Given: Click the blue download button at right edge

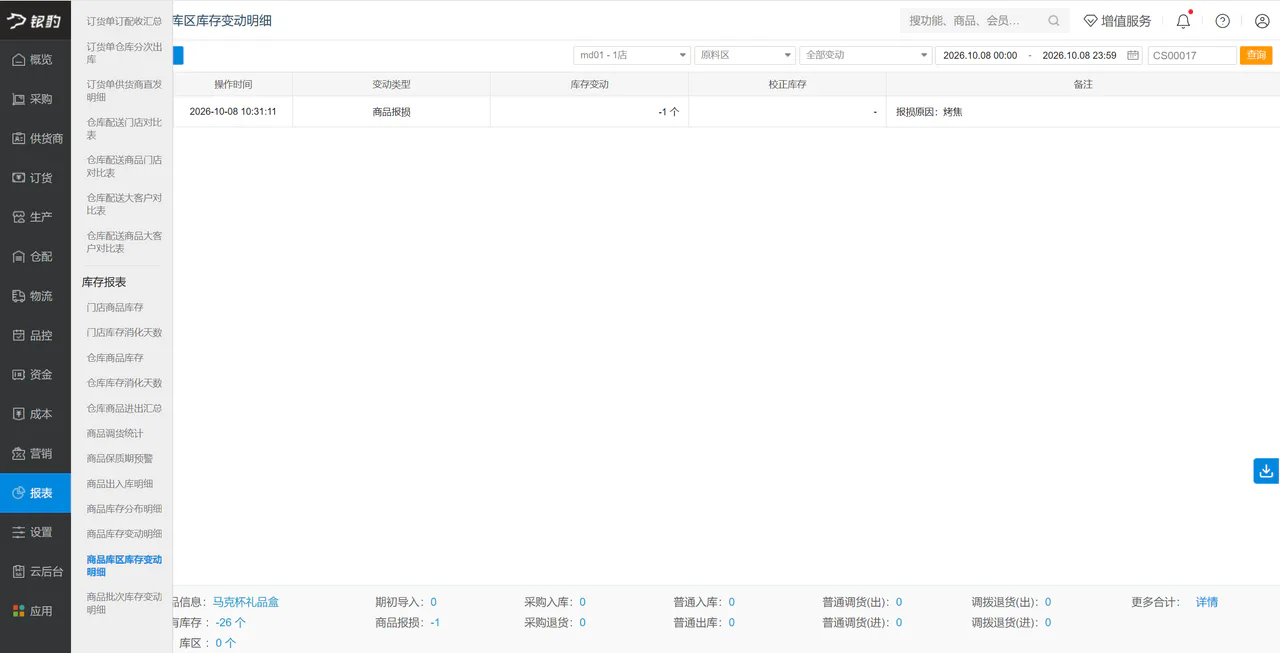Looking at the screenshot, I should (1266, 471).
